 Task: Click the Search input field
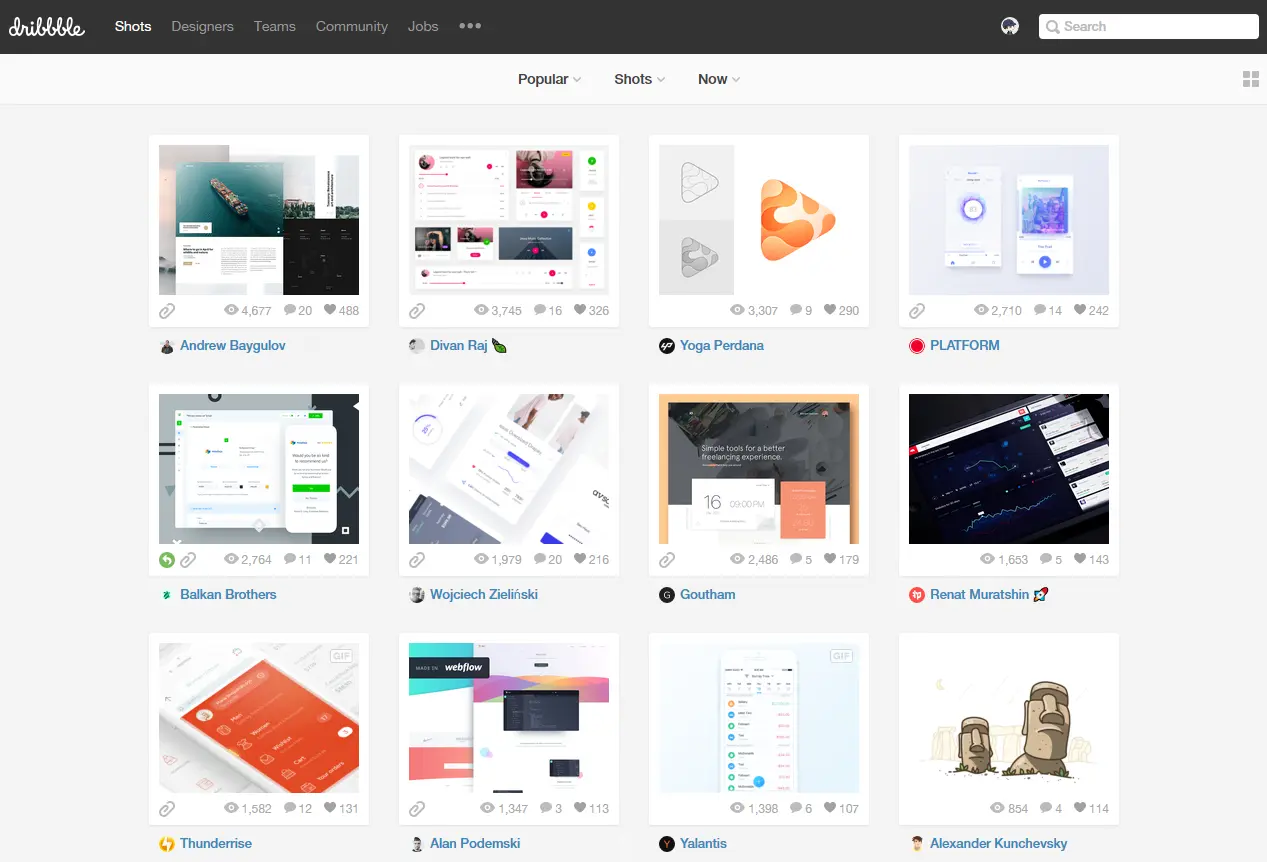[1149, 27]
